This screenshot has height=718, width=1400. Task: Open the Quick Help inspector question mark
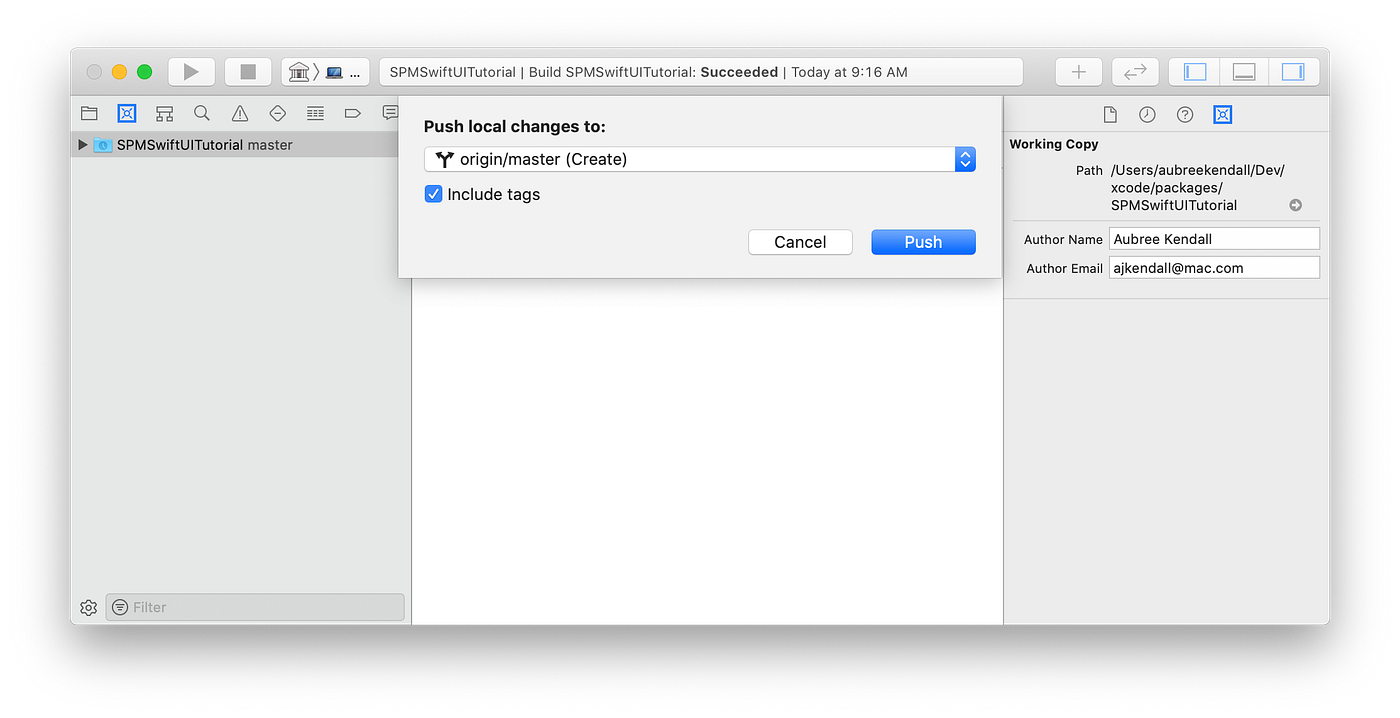point(1184,114)
